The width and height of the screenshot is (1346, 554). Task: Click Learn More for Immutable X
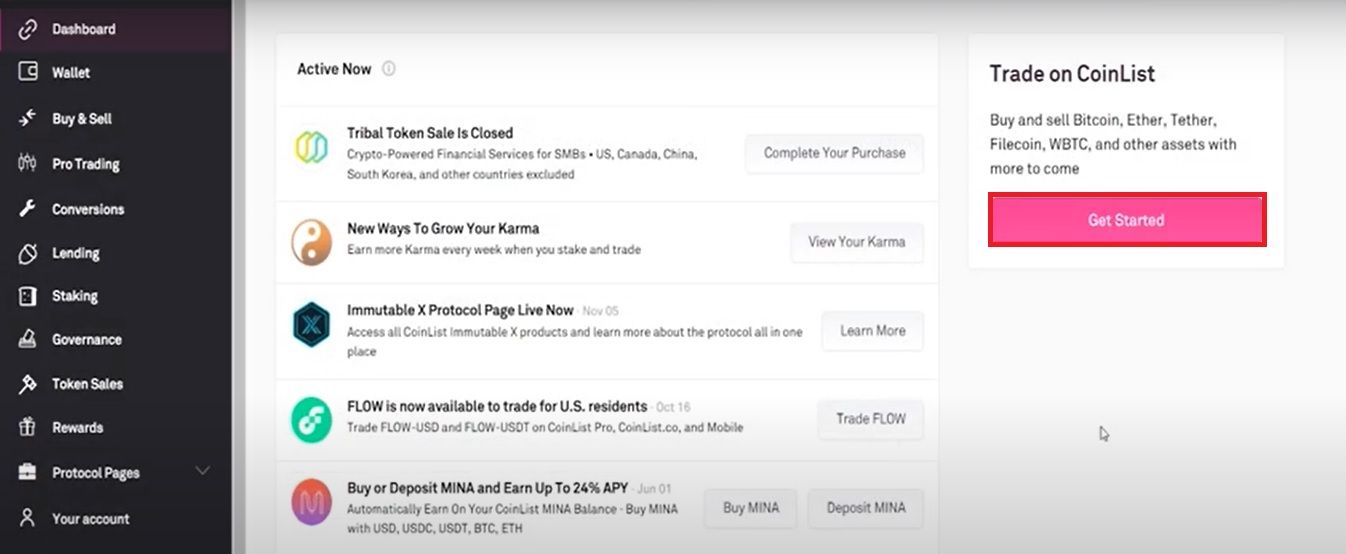point(872,331)
